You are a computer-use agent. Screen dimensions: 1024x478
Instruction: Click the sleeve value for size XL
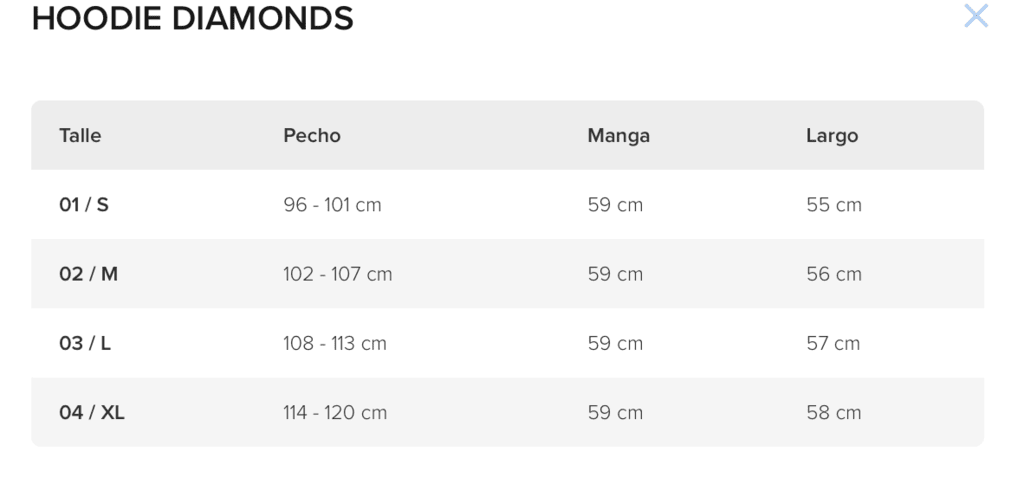615,412
